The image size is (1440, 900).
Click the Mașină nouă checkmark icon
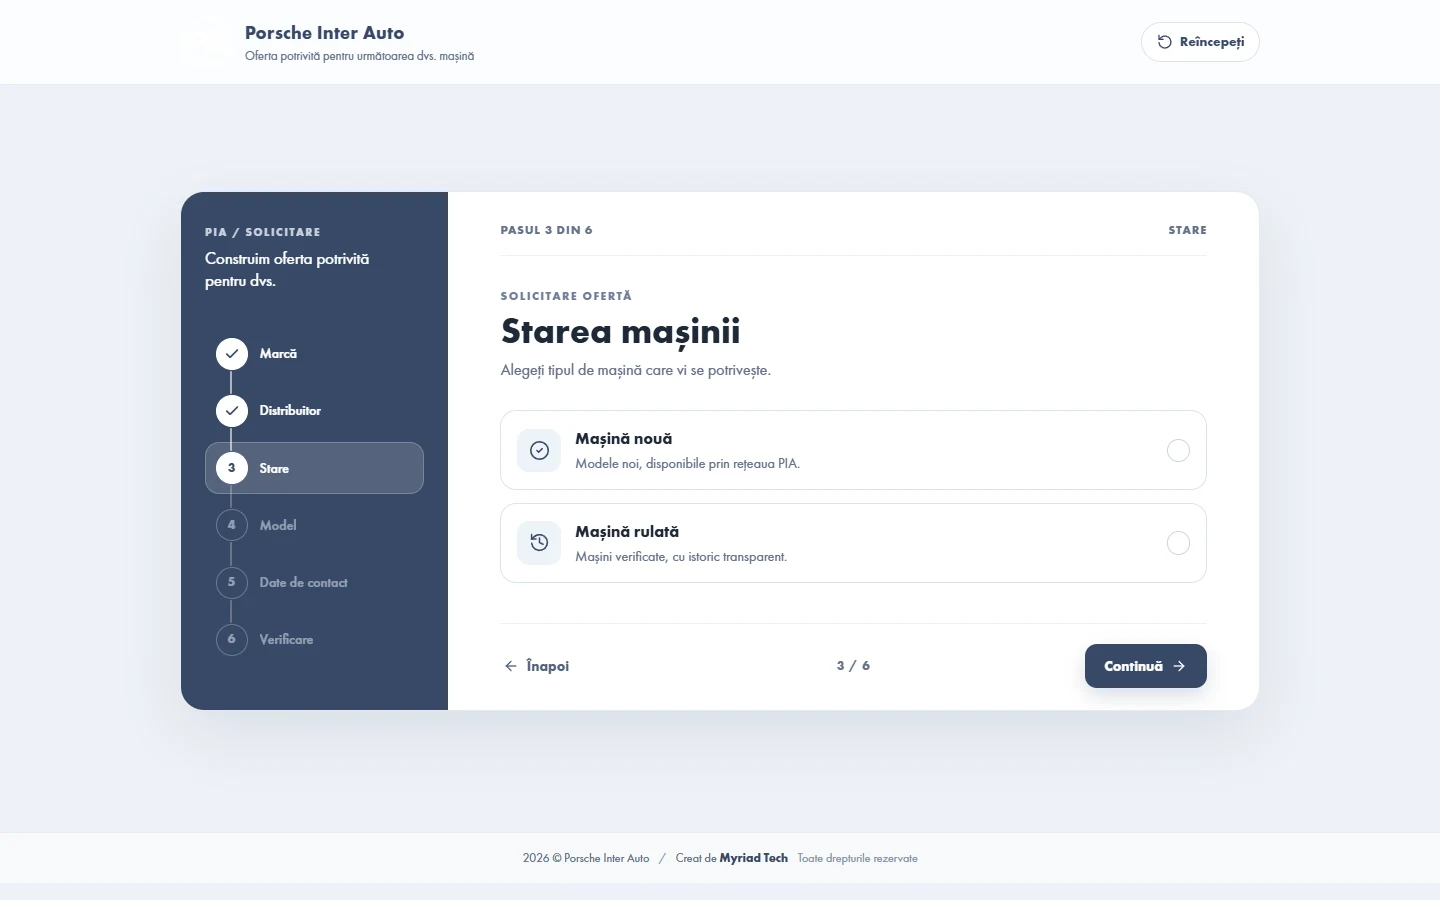(x=539, y=450)
